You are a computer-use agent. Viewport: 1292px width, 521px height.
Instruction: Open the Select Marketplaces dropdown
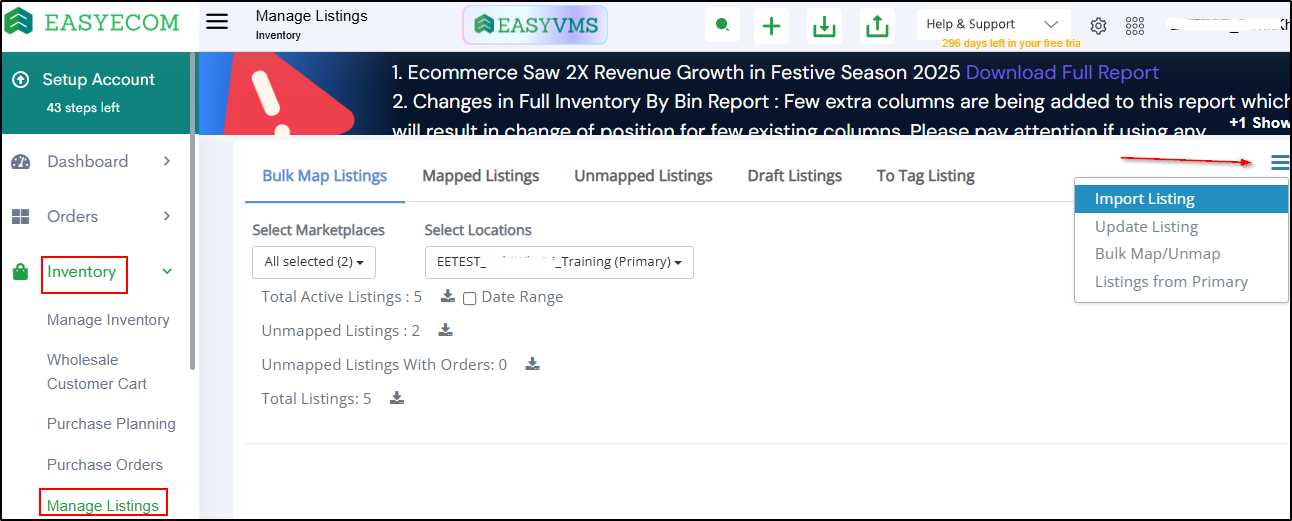313,262
